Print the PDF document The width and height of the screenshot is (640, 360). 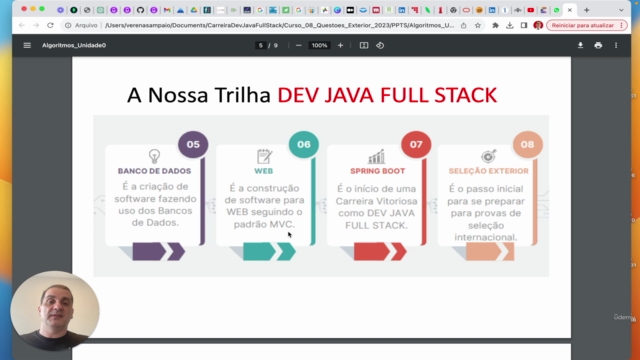point(598,45)
